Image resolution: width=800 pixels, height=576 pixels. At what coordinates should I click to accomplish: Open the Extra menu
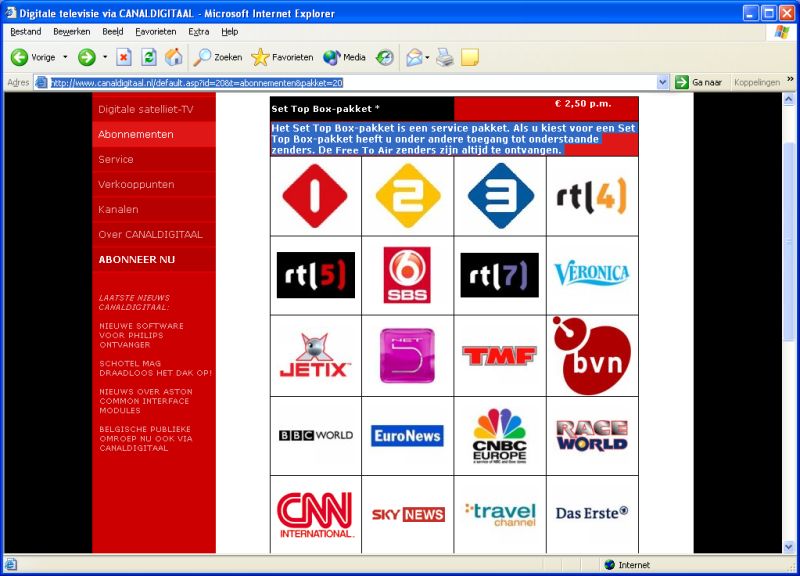(199, 31)
